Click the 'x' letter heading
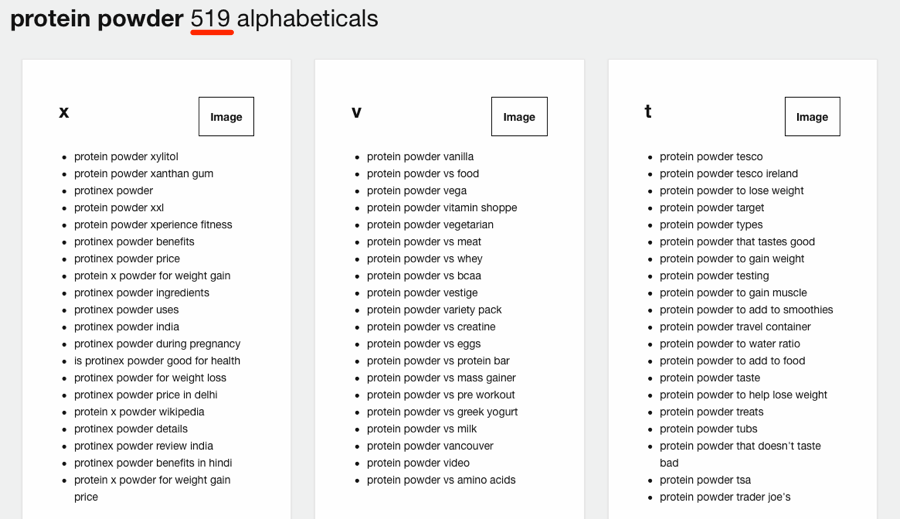The height and width of the screenshot is (519, 900). (x=64, y=112)
